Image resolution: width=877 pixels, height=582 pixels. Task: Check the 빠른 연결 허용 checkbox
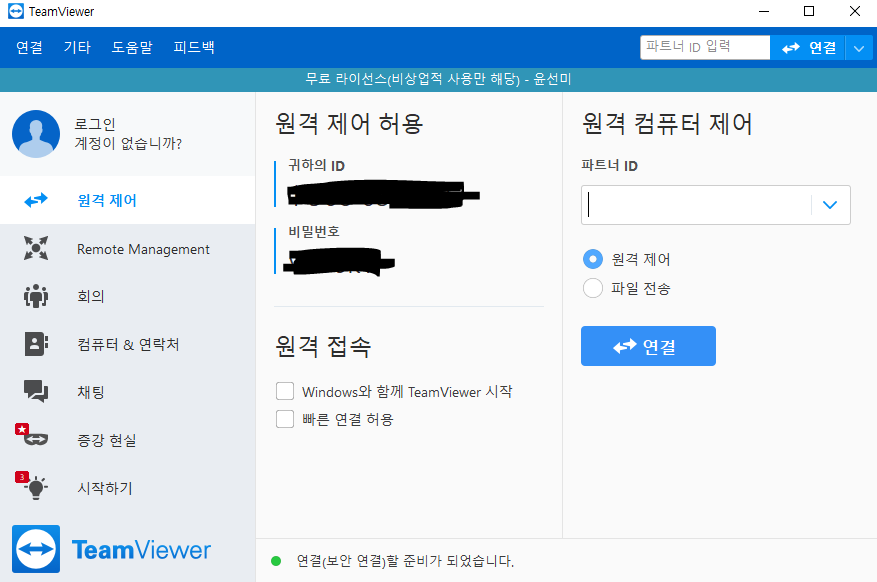(285, 419)
